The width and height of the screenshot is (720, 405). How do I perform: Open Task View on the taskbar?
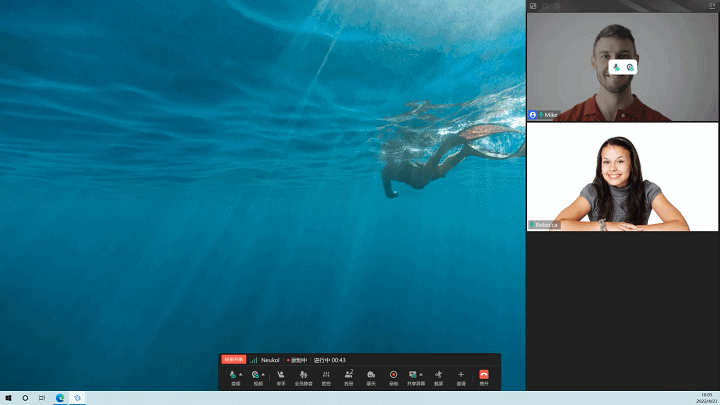point(42,398)
